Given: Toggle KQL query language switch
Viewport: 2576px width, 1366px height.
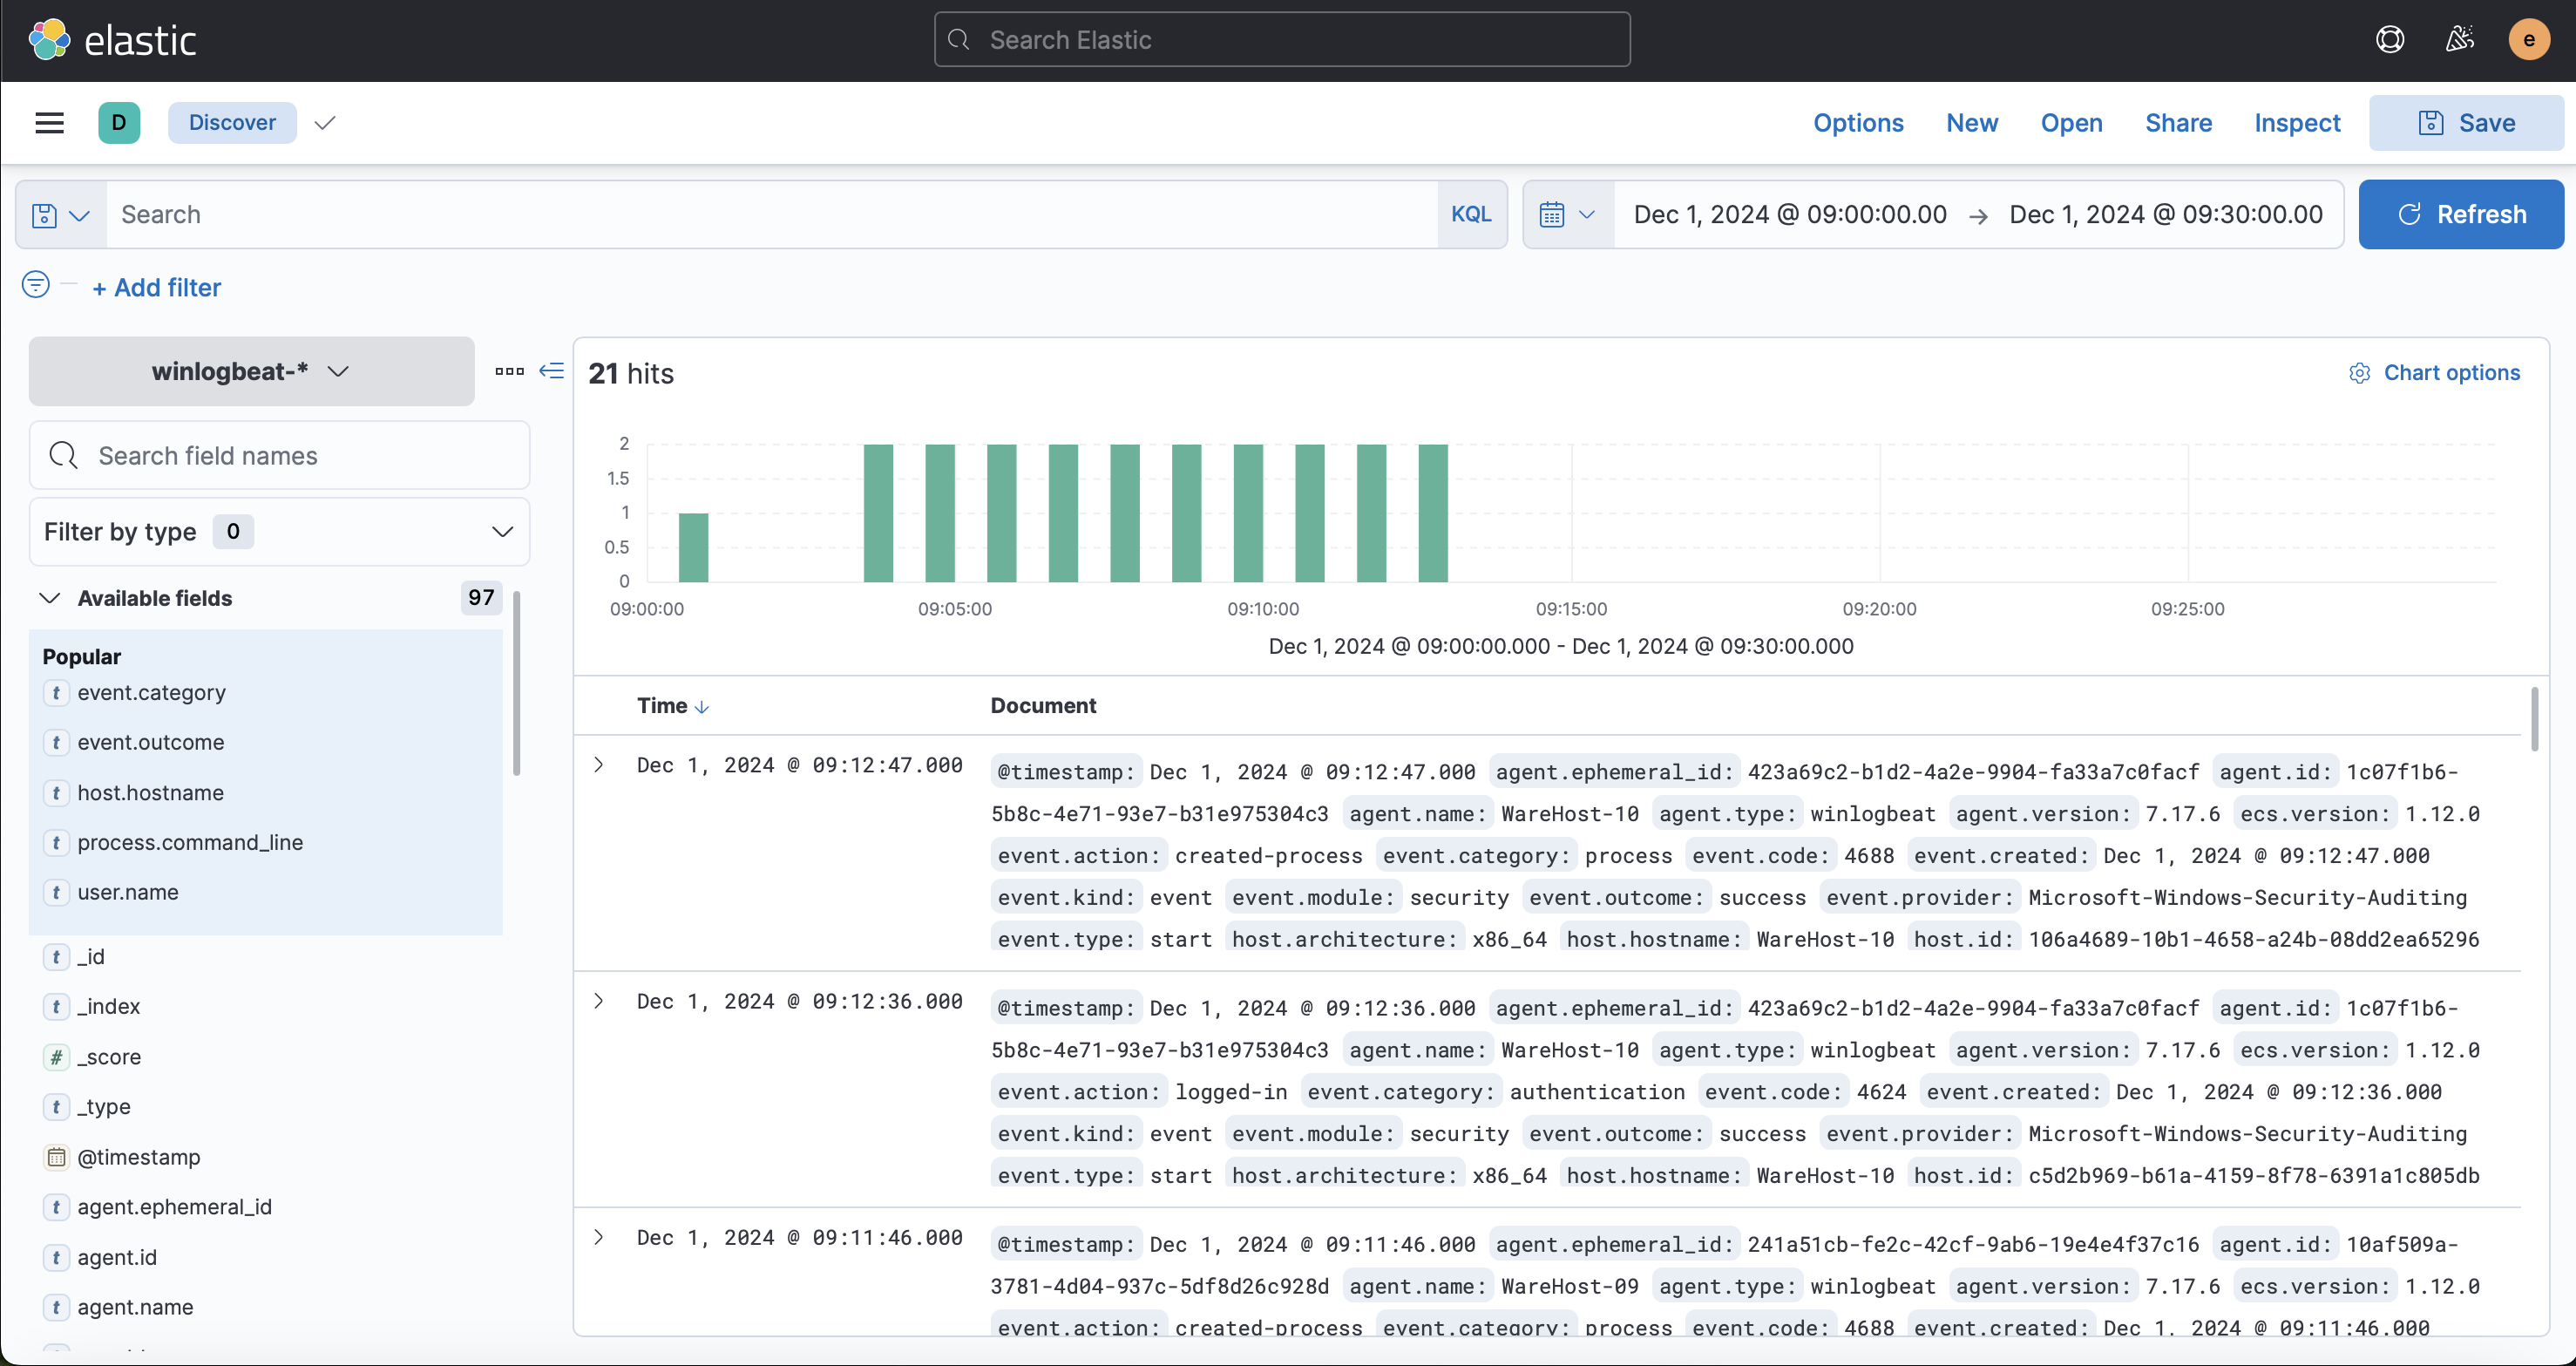Looking at the screenshot, I should tap(1471, 215).
